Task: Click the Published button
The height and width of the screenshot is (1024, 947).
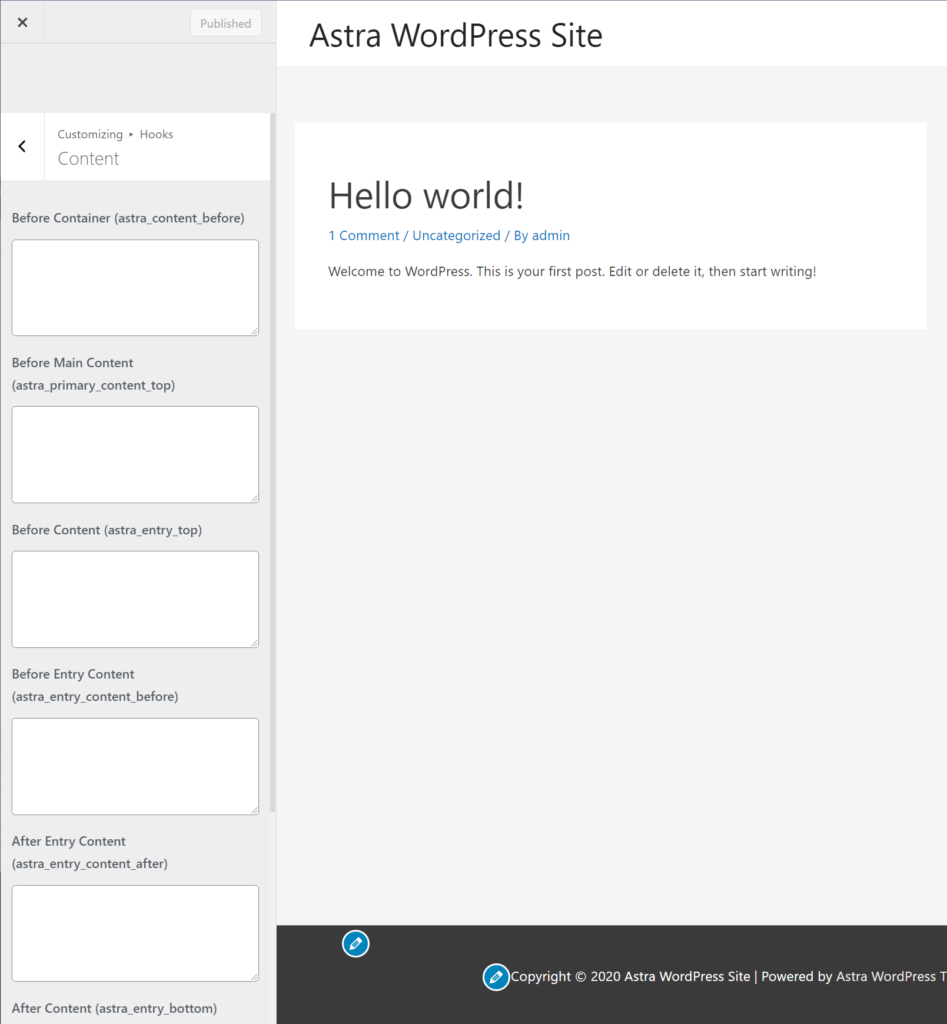Action: point(225,23)
